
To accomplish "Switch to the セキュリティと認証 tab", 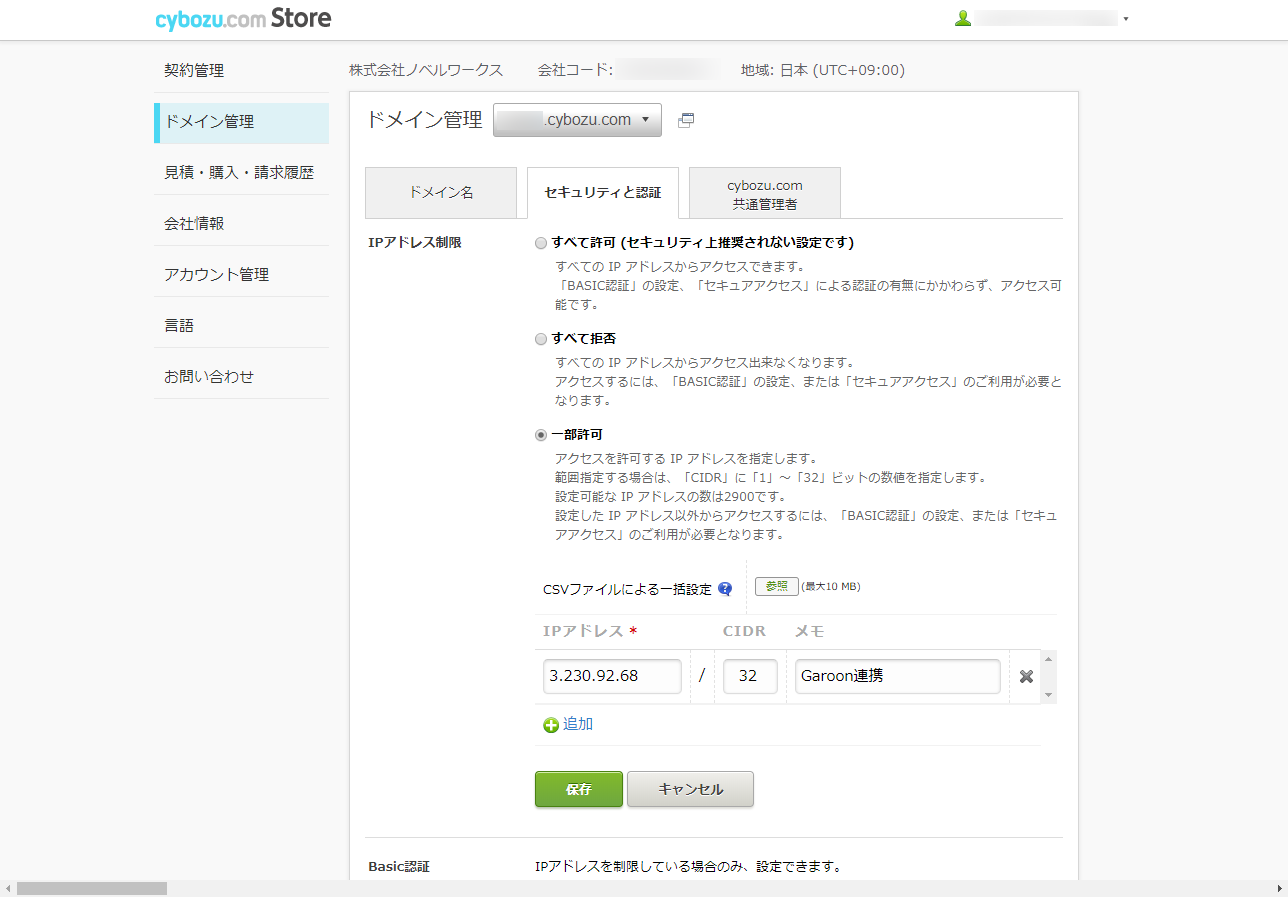I will pyautogui.click(x=603, y=192).
